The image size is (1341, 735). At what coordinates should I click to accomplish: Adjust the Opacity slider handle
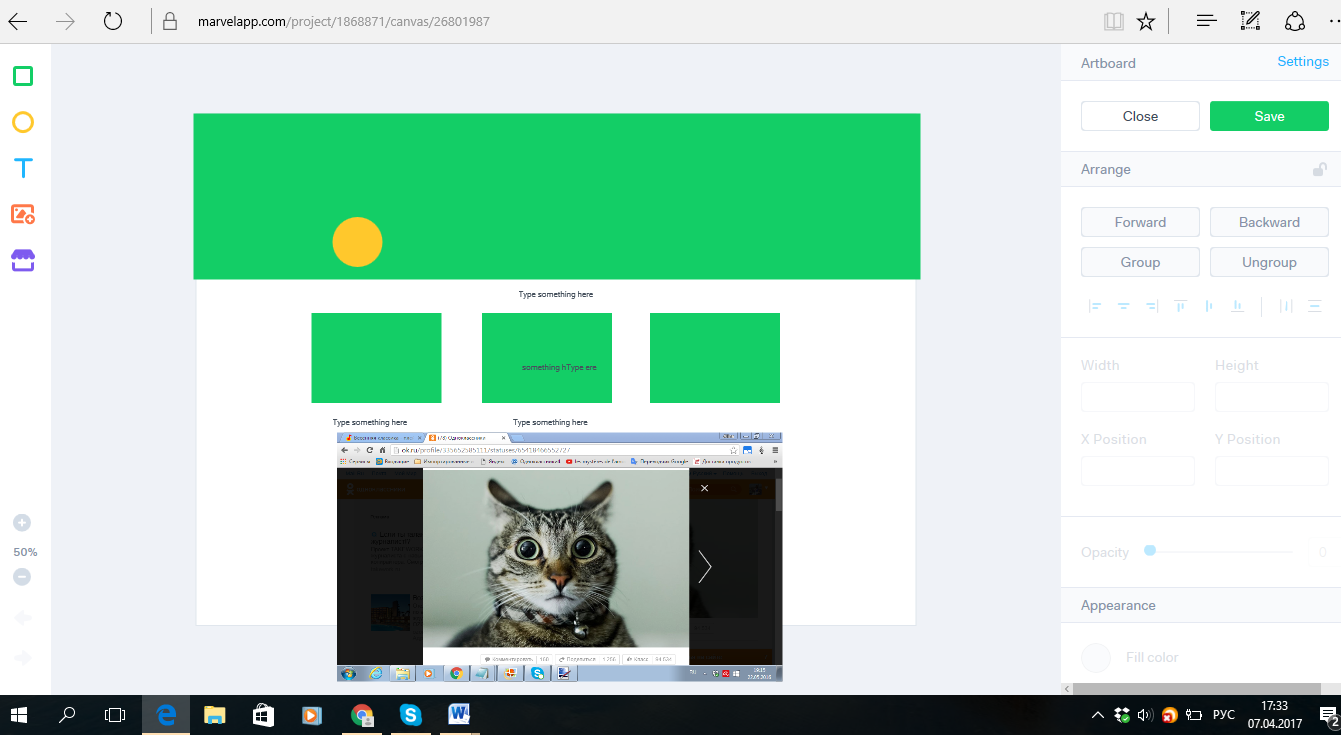coord(1150,551)
